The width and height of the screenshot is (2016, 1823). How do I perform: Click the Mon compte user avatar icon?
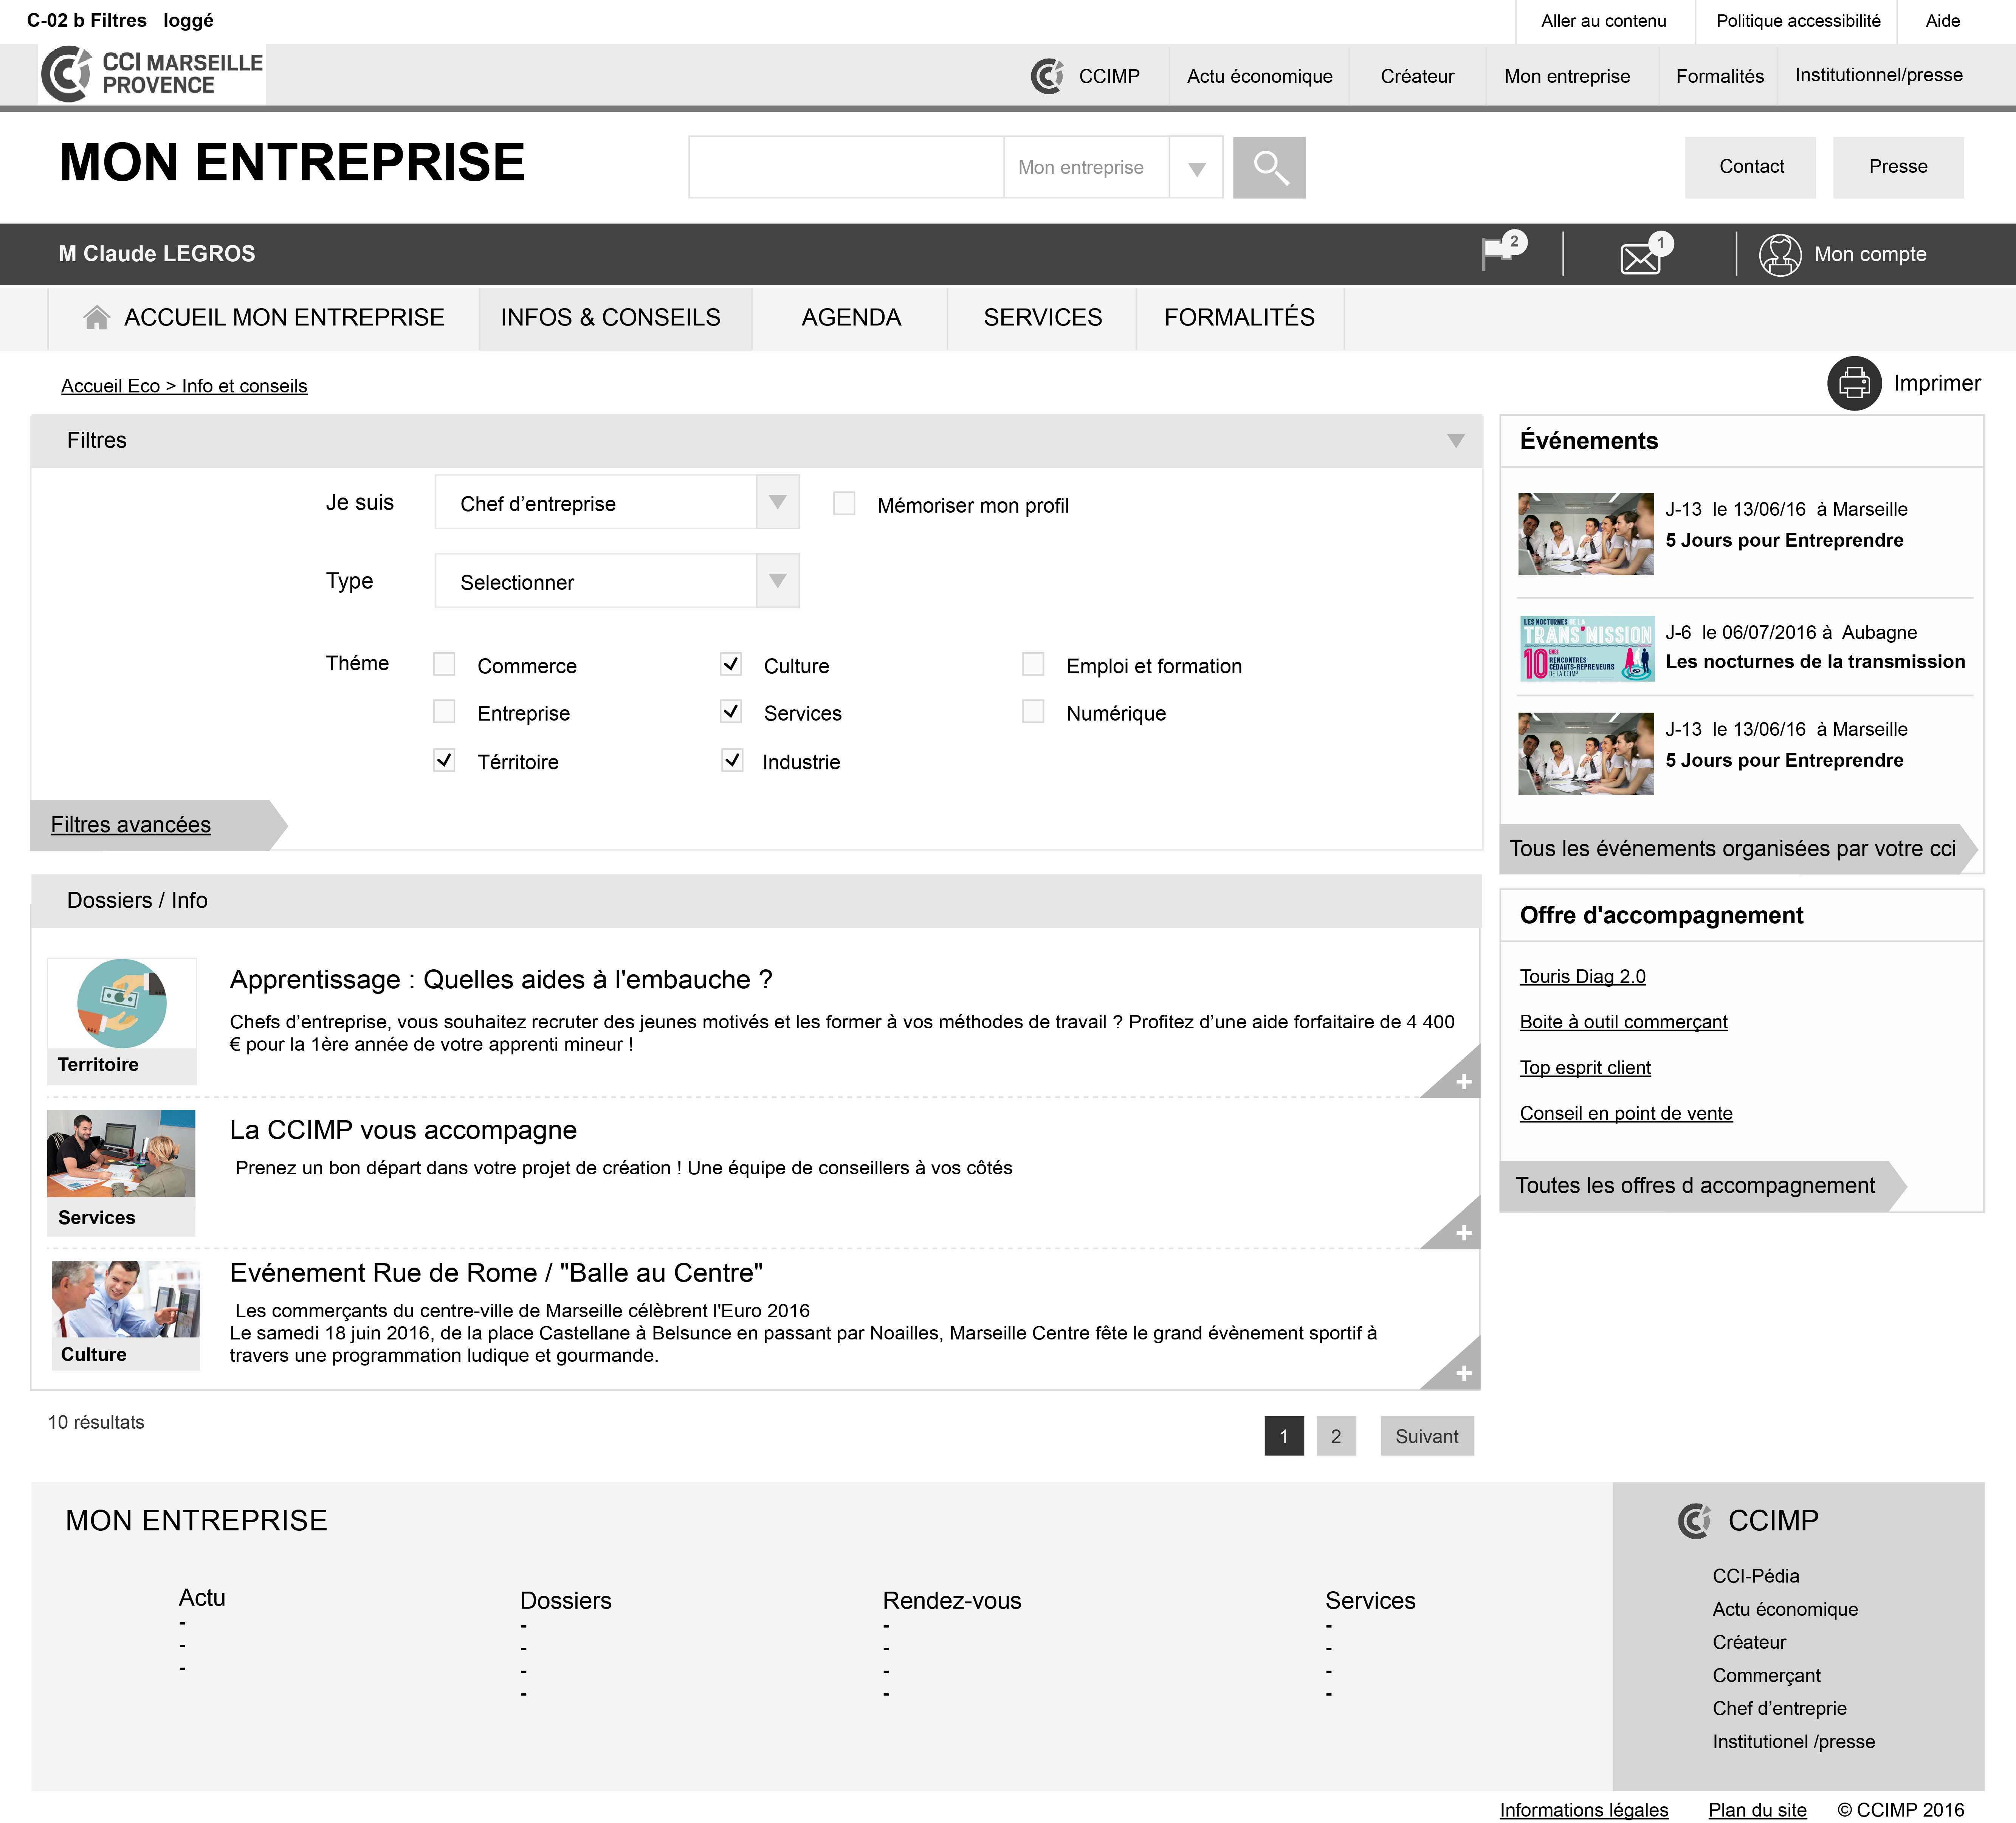pyautogui.click(x=1780, y=254)
